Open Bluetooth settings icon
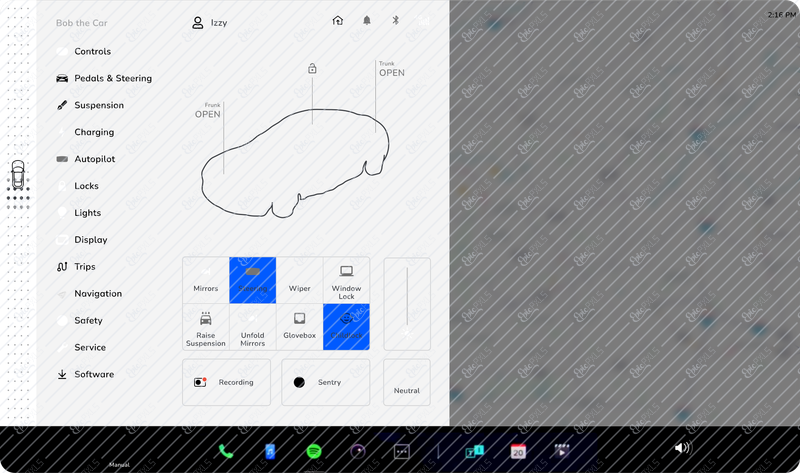This screenshot has width=800, height=473. click(x=395, y=20)
